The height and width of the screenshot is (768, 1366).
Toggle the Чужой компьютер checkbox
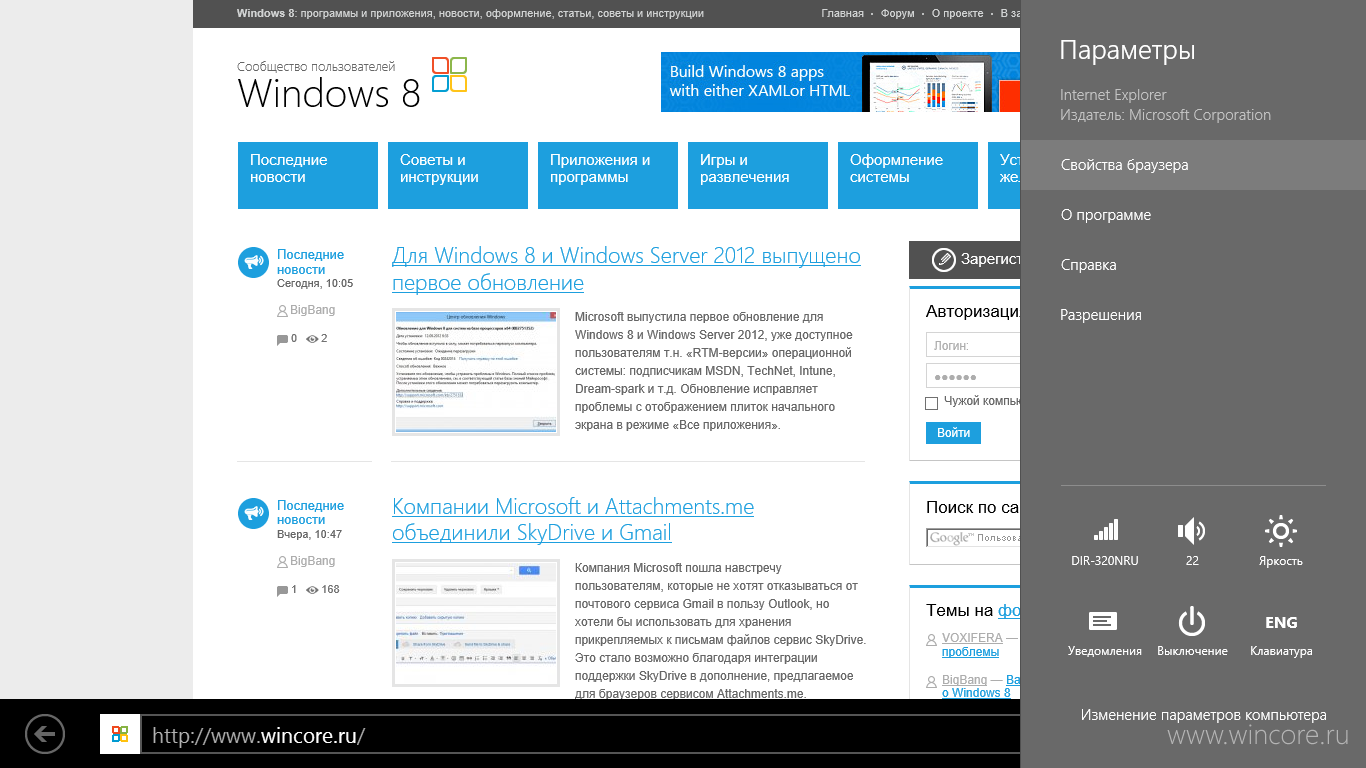pyautogui.click(x=932, y=402)
